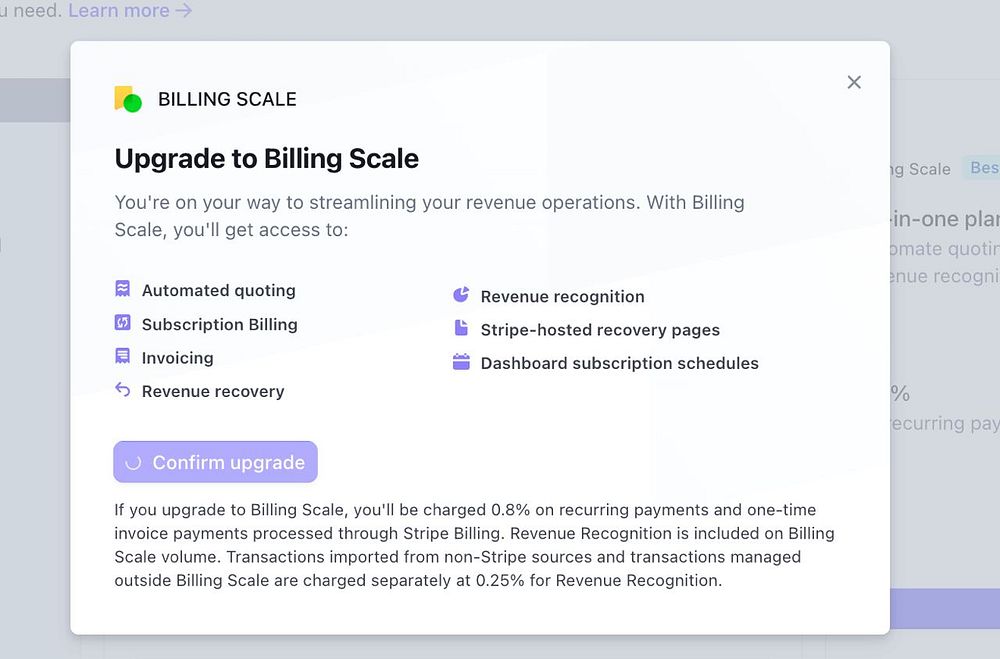
Task: Open the Learn more link
Action: [130, 11]
